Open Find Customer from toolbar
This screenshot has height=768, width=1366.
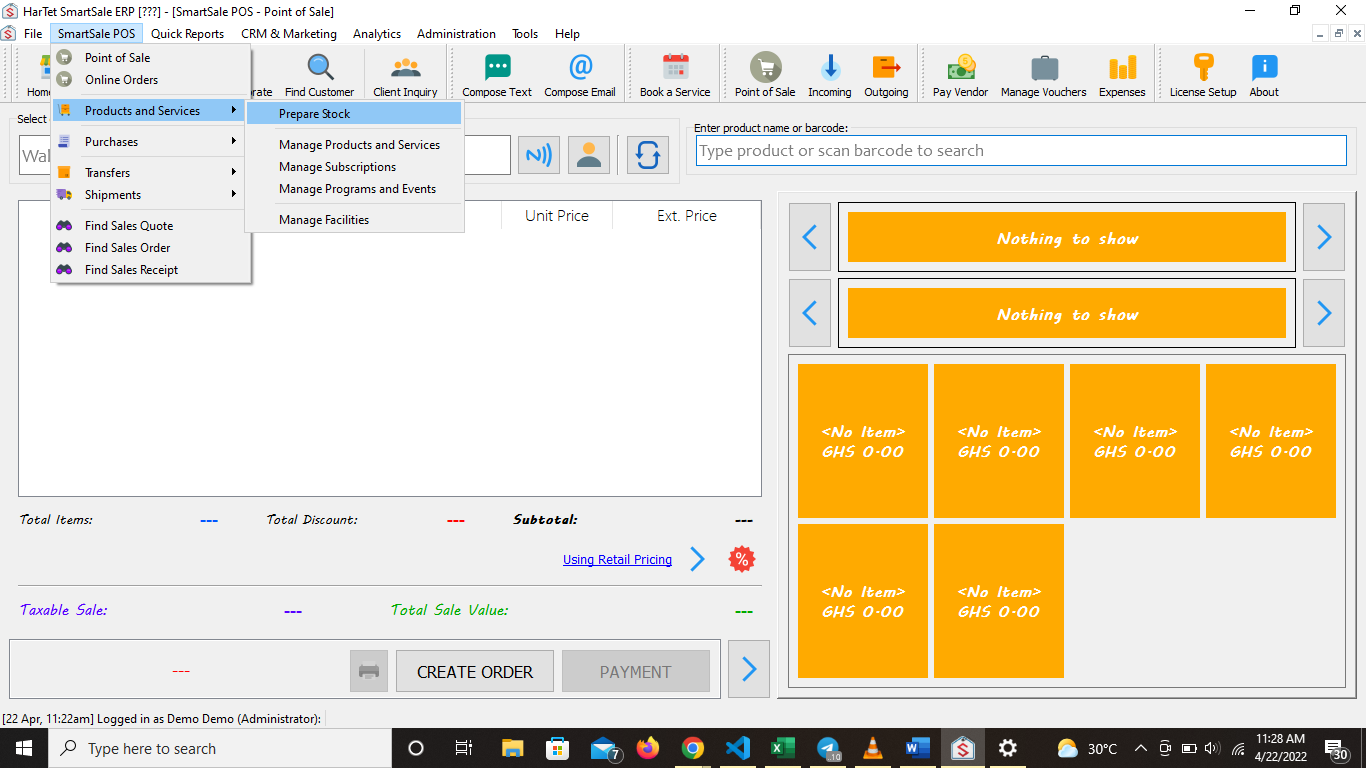pos(319,75)
